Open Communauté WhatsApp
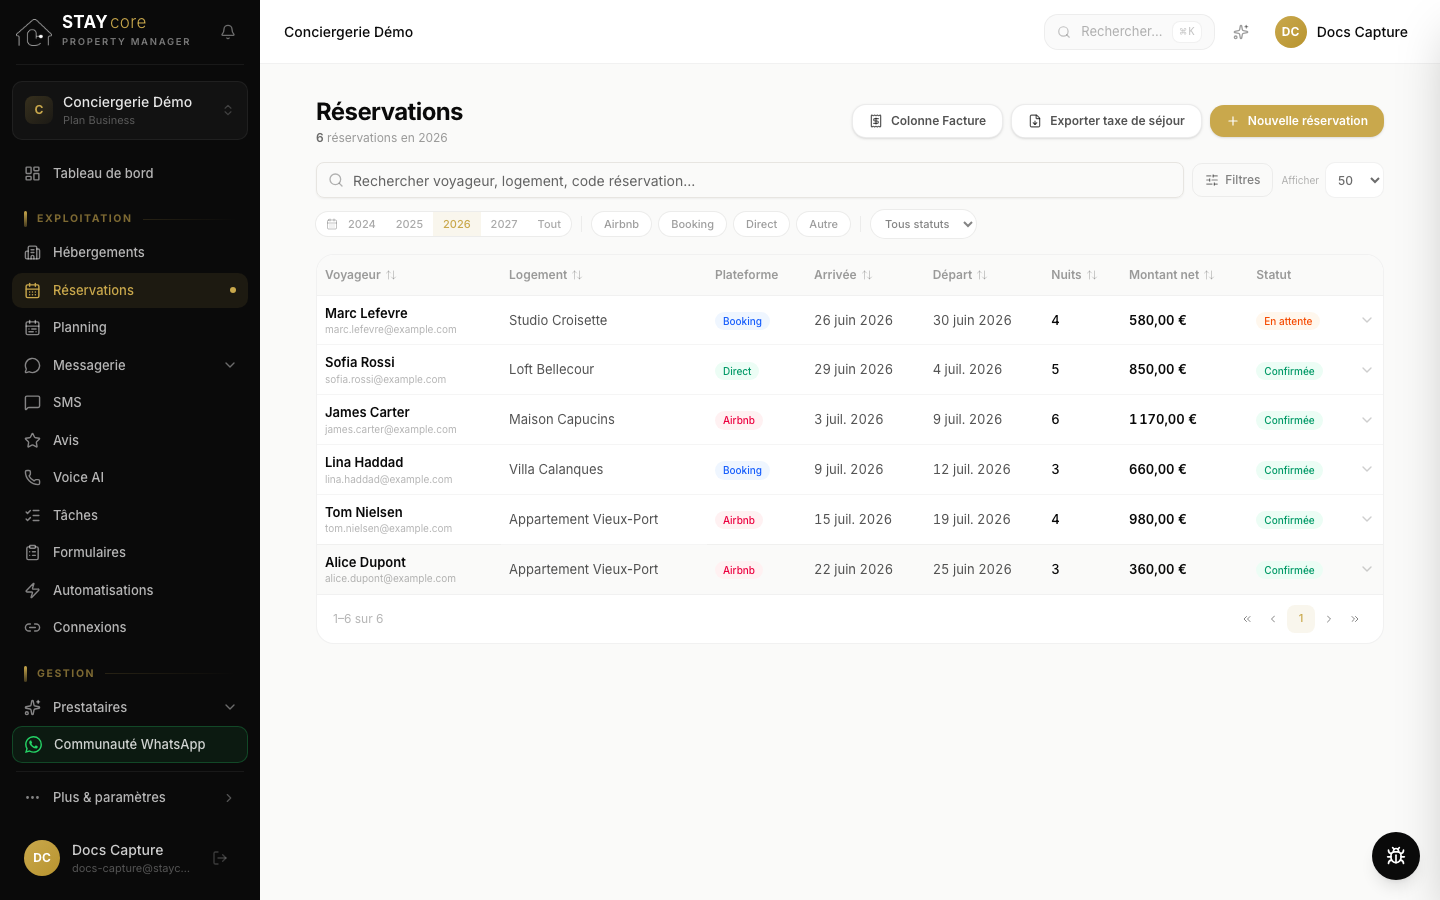Viewport: 1440px width, 900px height. [x=130, y=744]
